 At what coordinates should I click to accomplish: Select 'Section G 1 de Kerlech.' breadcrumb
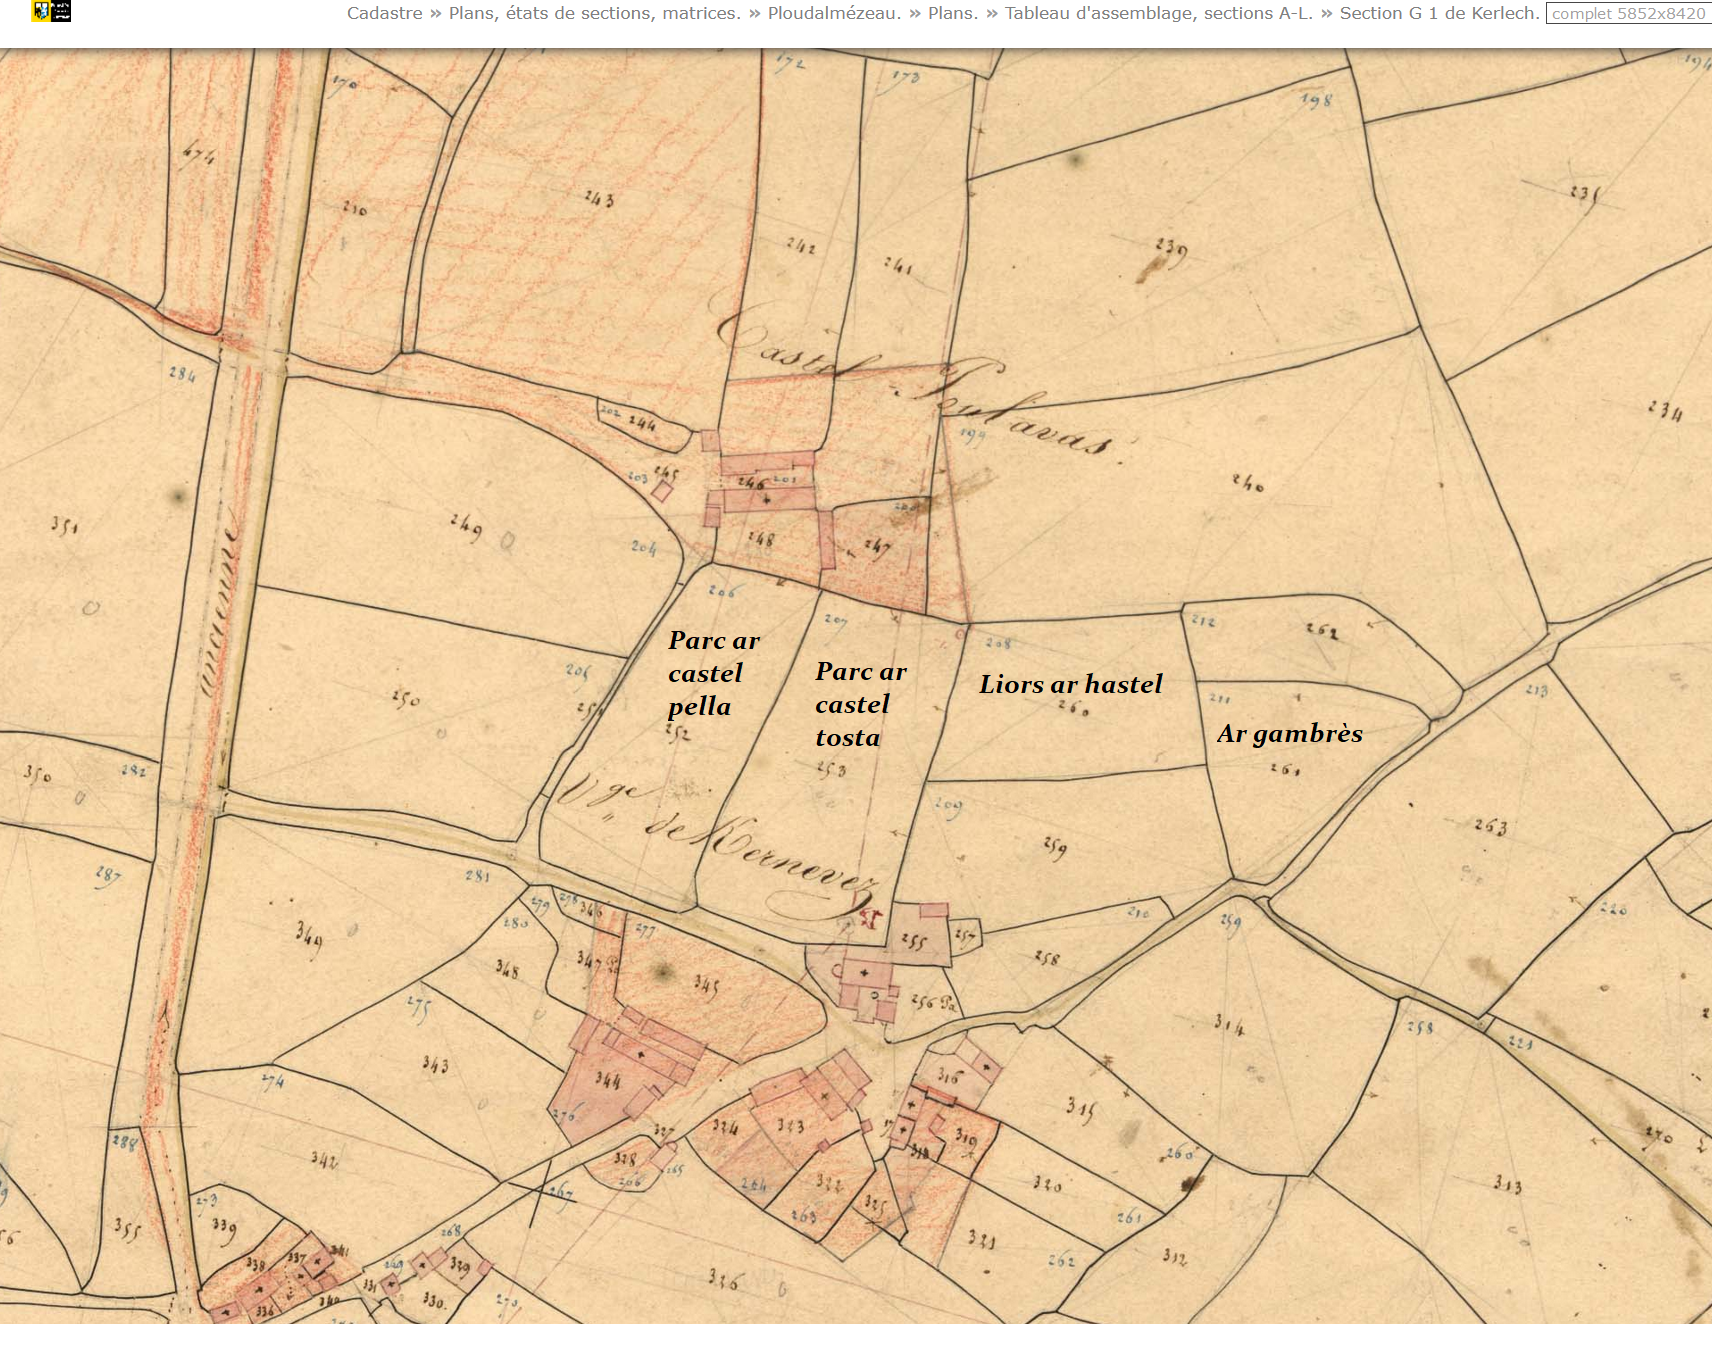pyautogui.click(x=1438, y=13)
